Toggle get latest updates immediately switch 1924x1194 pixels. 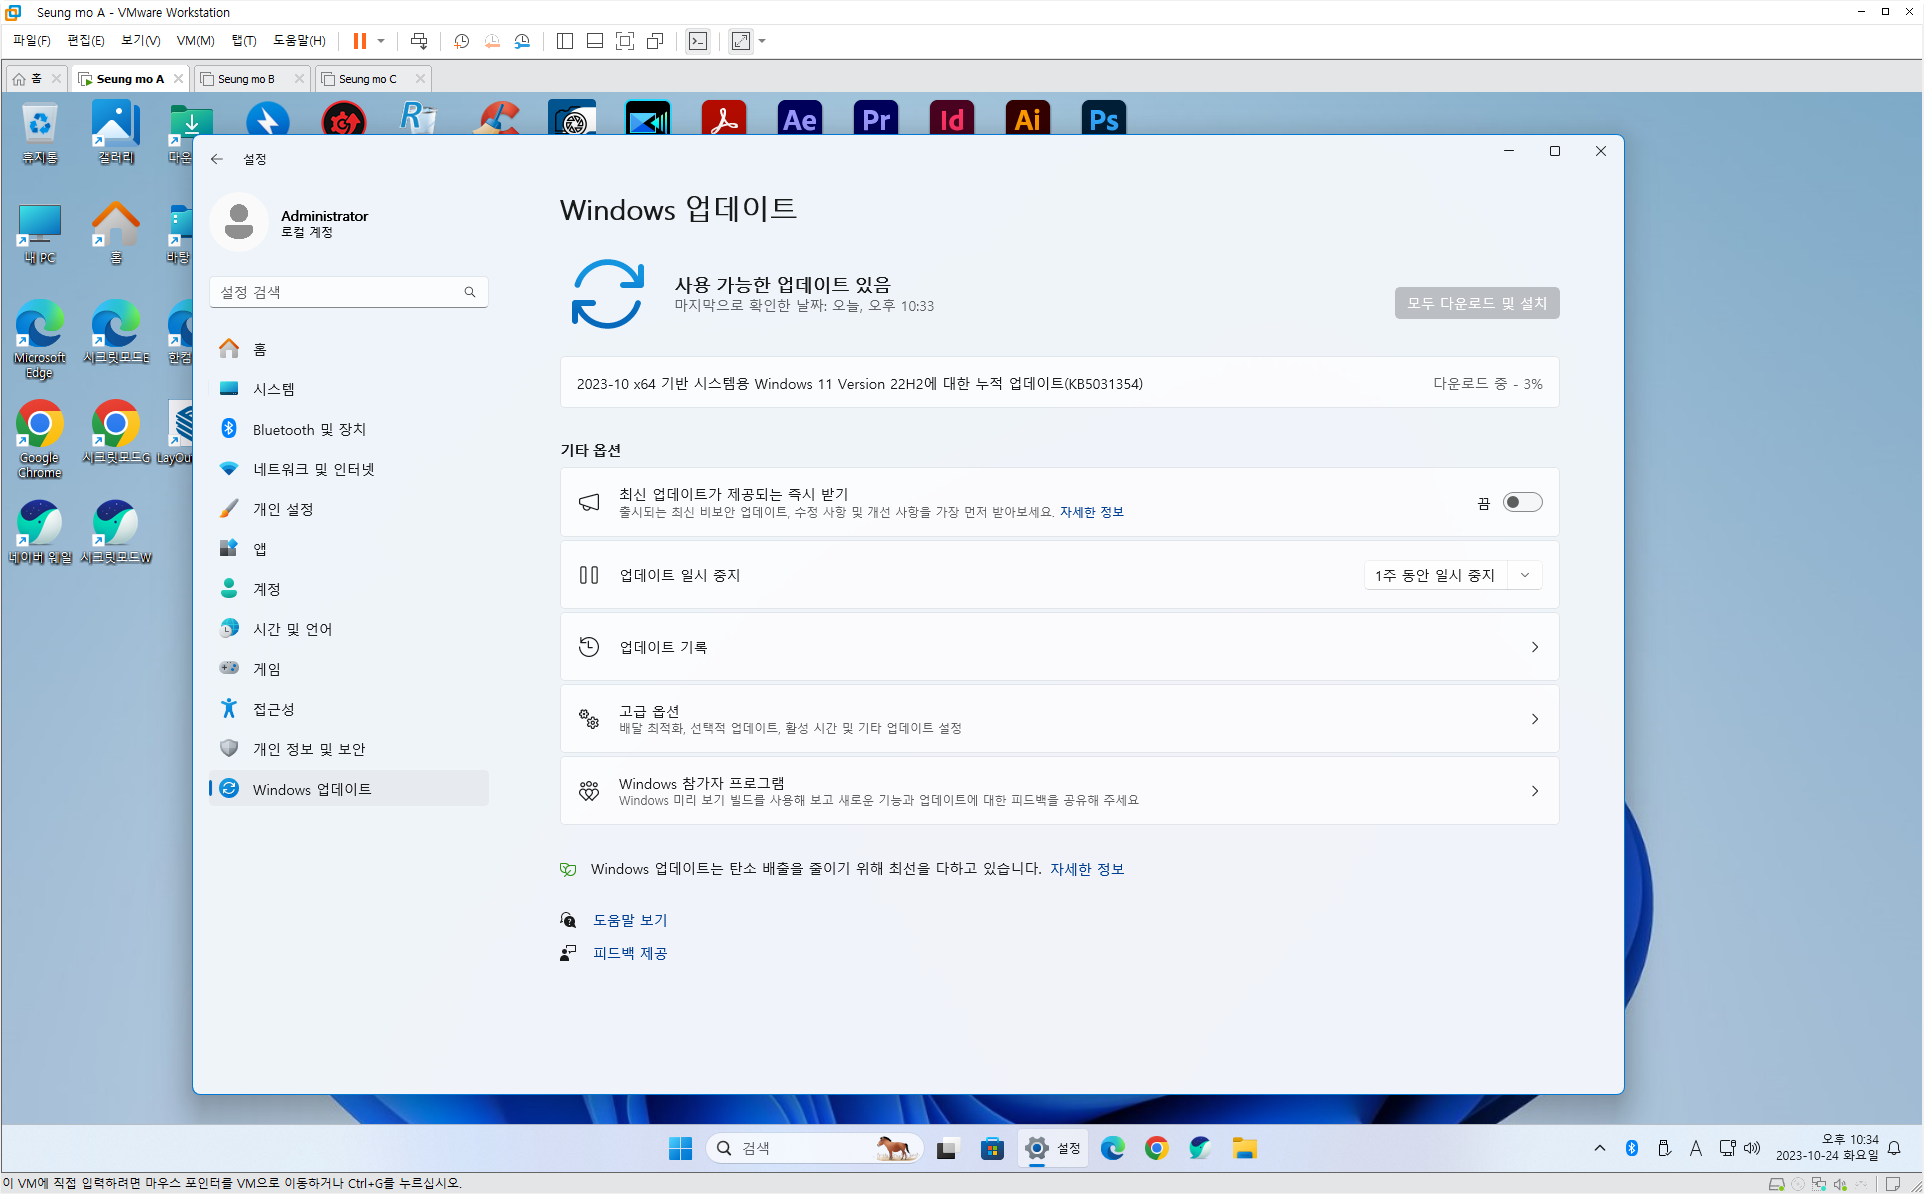point(1522,503)
